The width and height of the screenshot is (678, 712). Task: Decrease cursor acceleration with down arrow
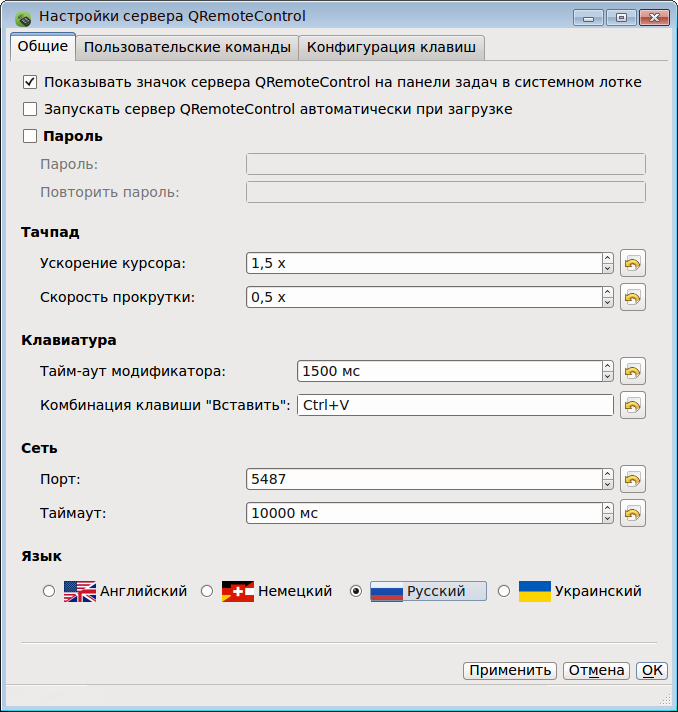click(x=608, y=268)
